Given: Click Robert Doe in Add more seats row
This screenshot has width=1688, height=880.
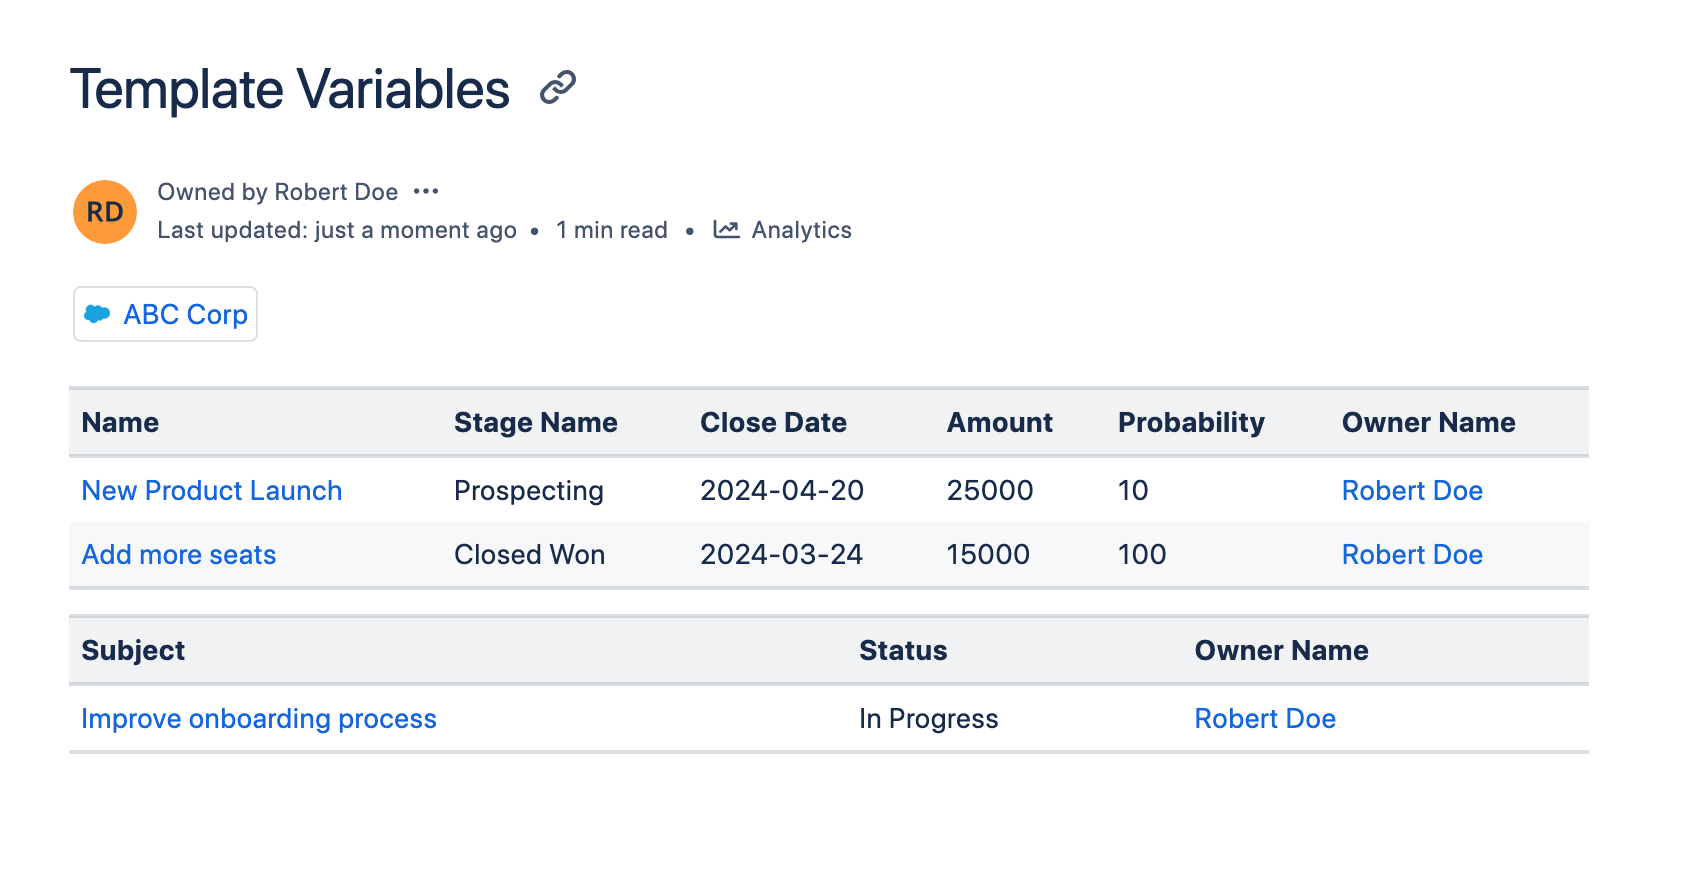Looking at the screenshot, I should [1411, 554].
